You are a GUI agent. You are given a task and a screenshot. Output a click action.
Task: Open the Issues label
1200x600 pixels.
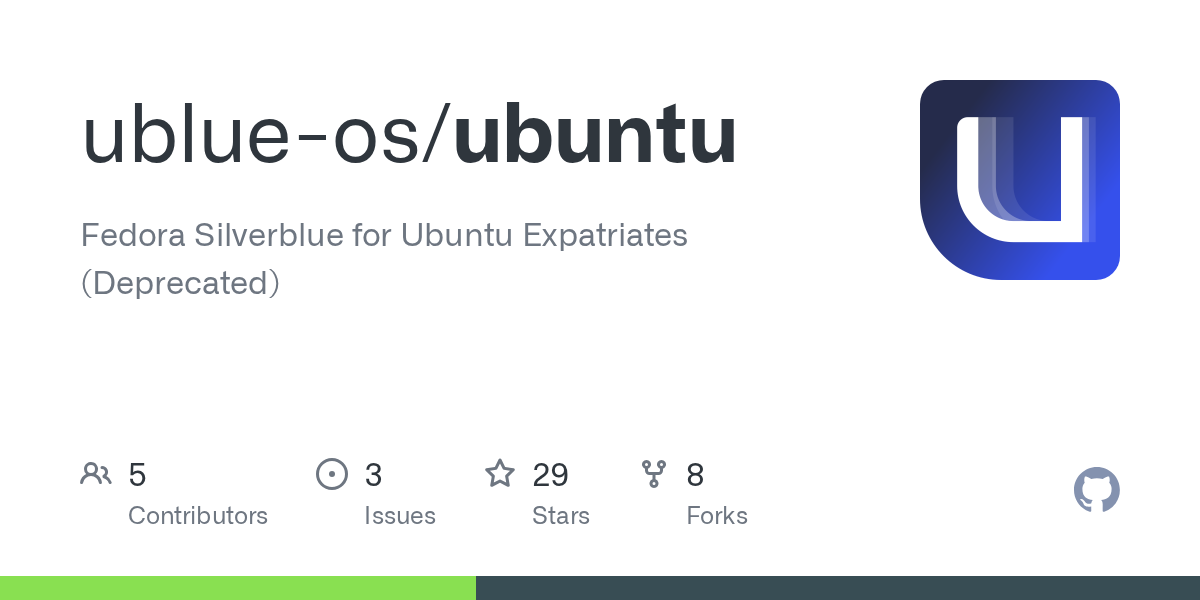coord(400,516)
